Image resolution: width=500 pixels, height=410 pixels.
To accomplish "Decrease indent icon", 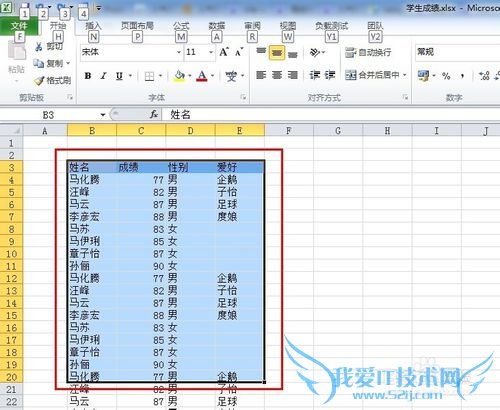I will (x=314, y=75).
